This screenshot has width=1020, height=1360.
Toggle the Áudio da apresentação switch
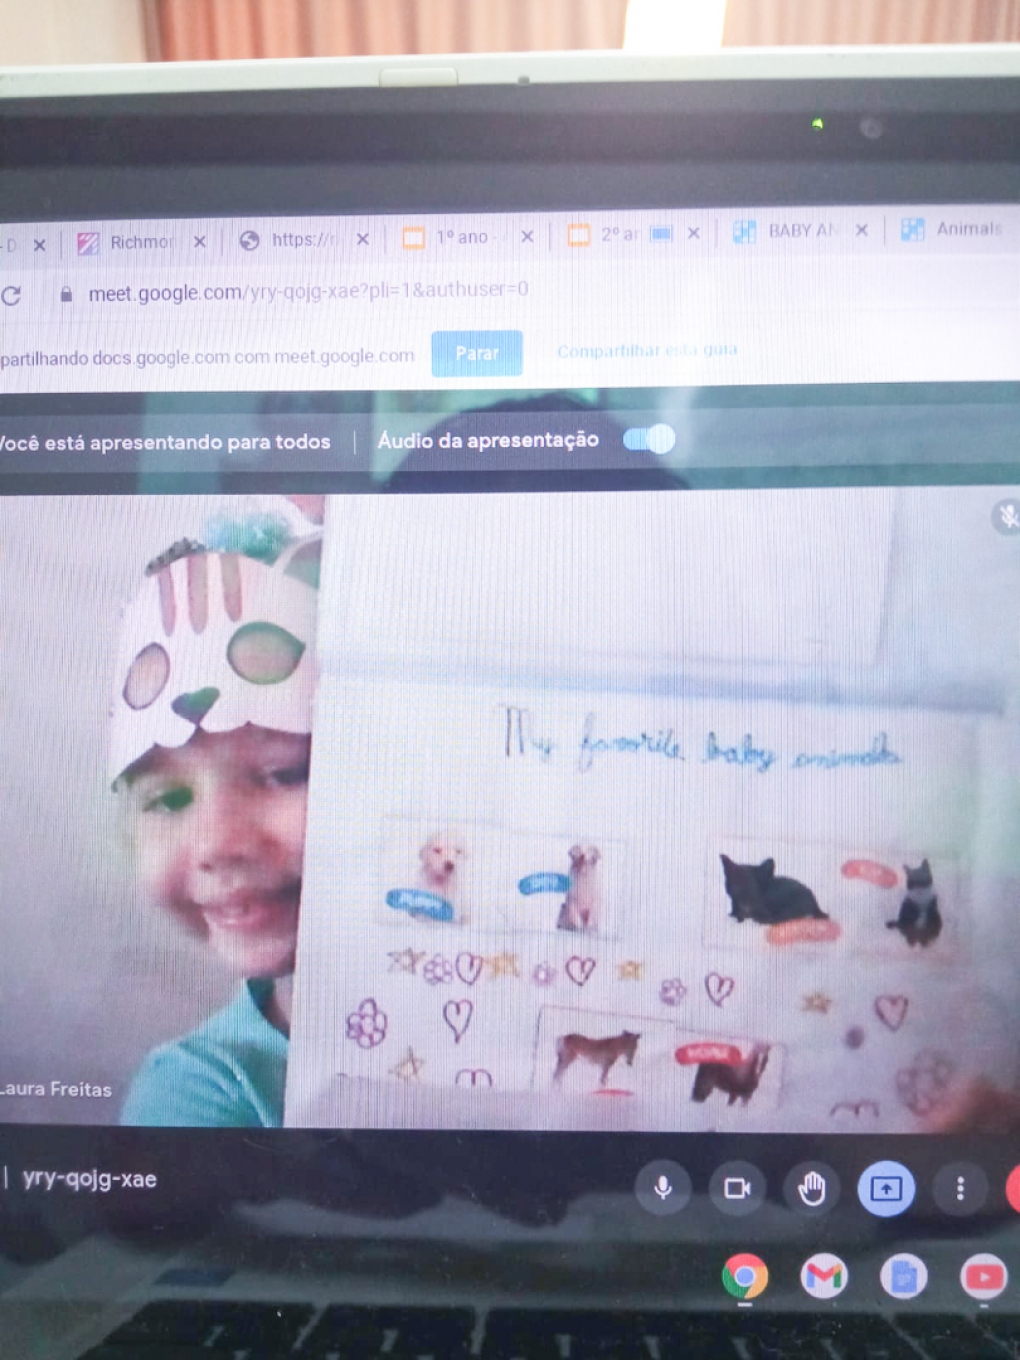pyautogui.click(x=649, y=439)
